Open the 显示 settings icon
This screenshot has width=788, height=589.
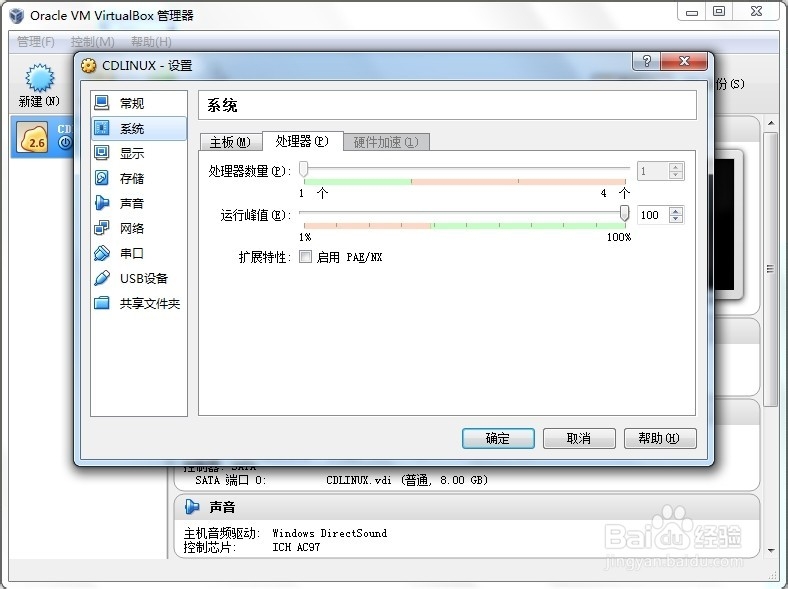pos(102,153)
